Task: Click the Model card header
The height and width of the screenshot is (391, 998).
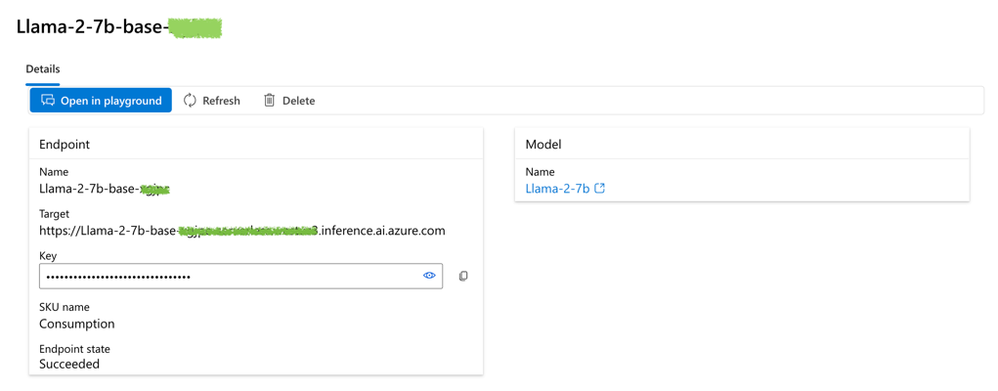Action: [x=544, y=145]
